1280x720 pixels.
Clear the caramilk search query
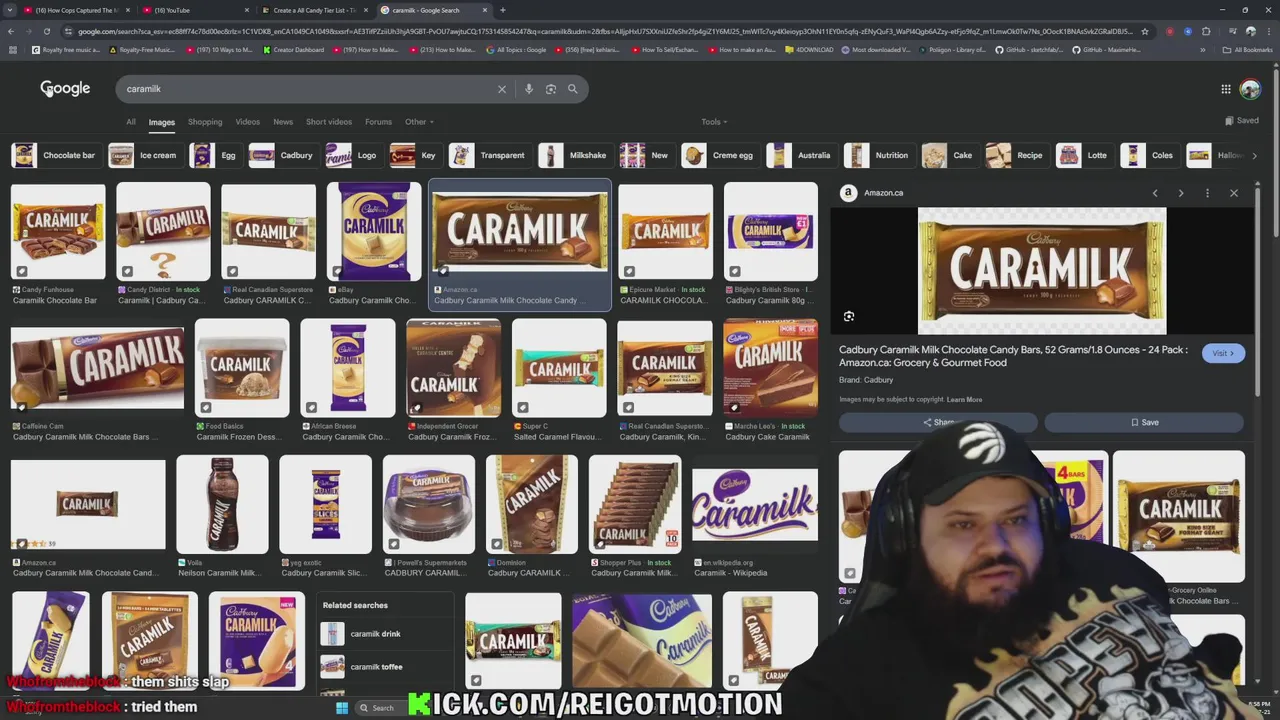click(502, 89)
